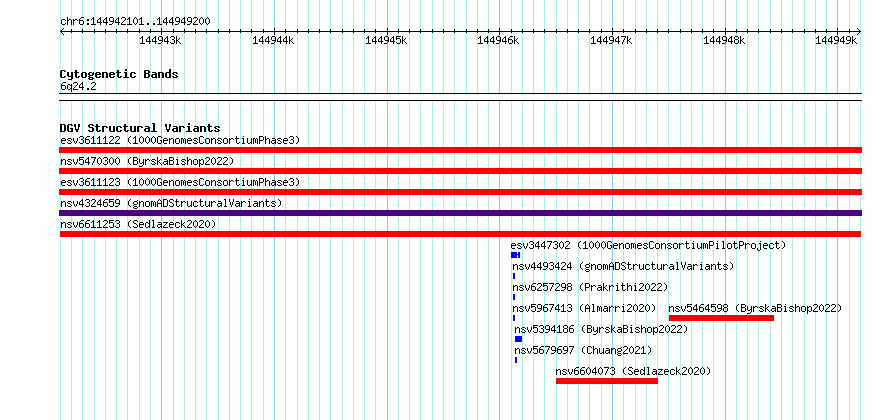Click the blue tick under nsv5967413
The image size is (890, 420).
(x=514, y=318)
